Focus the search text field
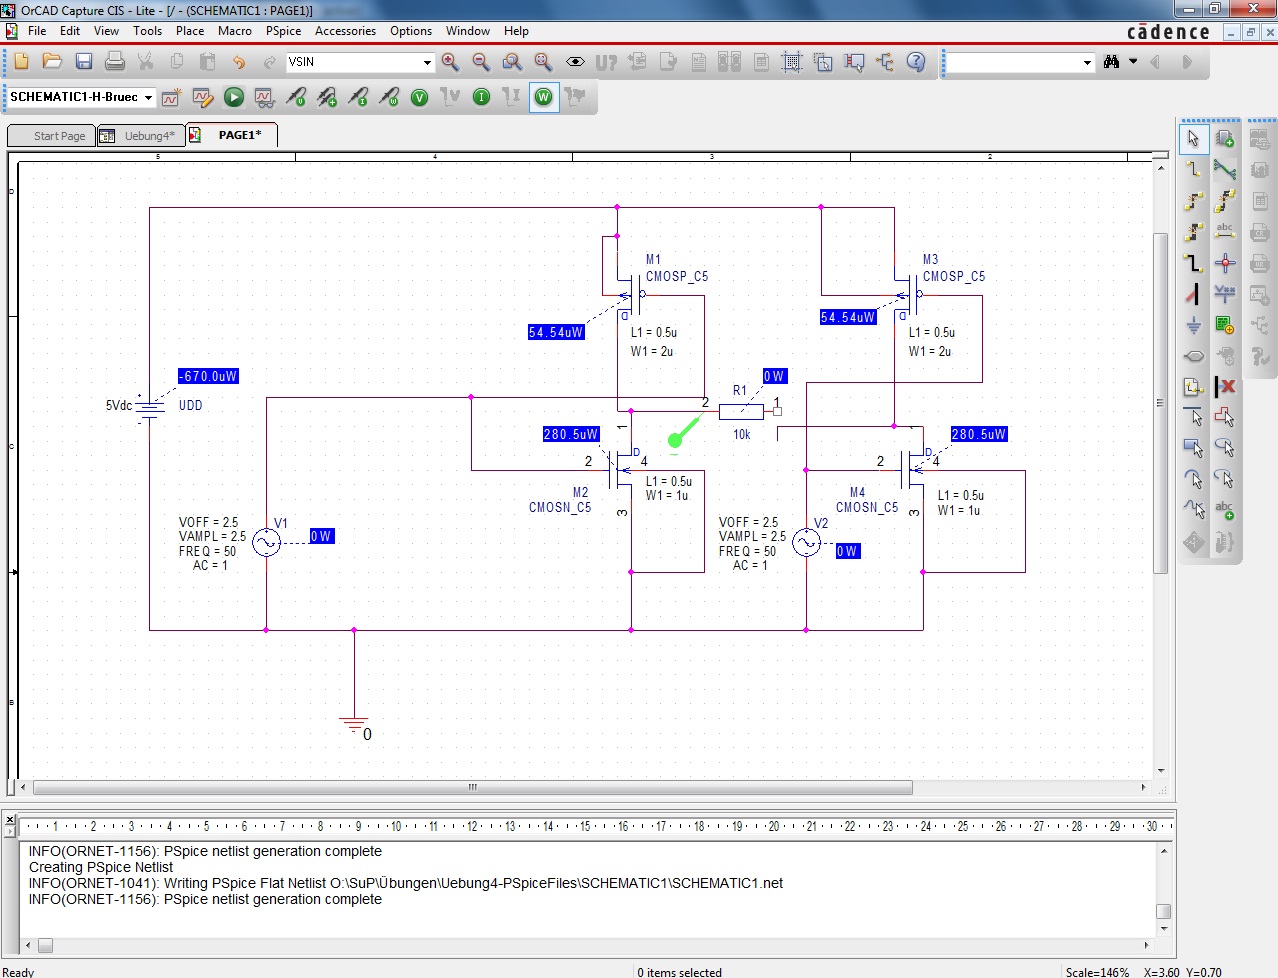The image size is (1278, 978). tap(1014, 62)
